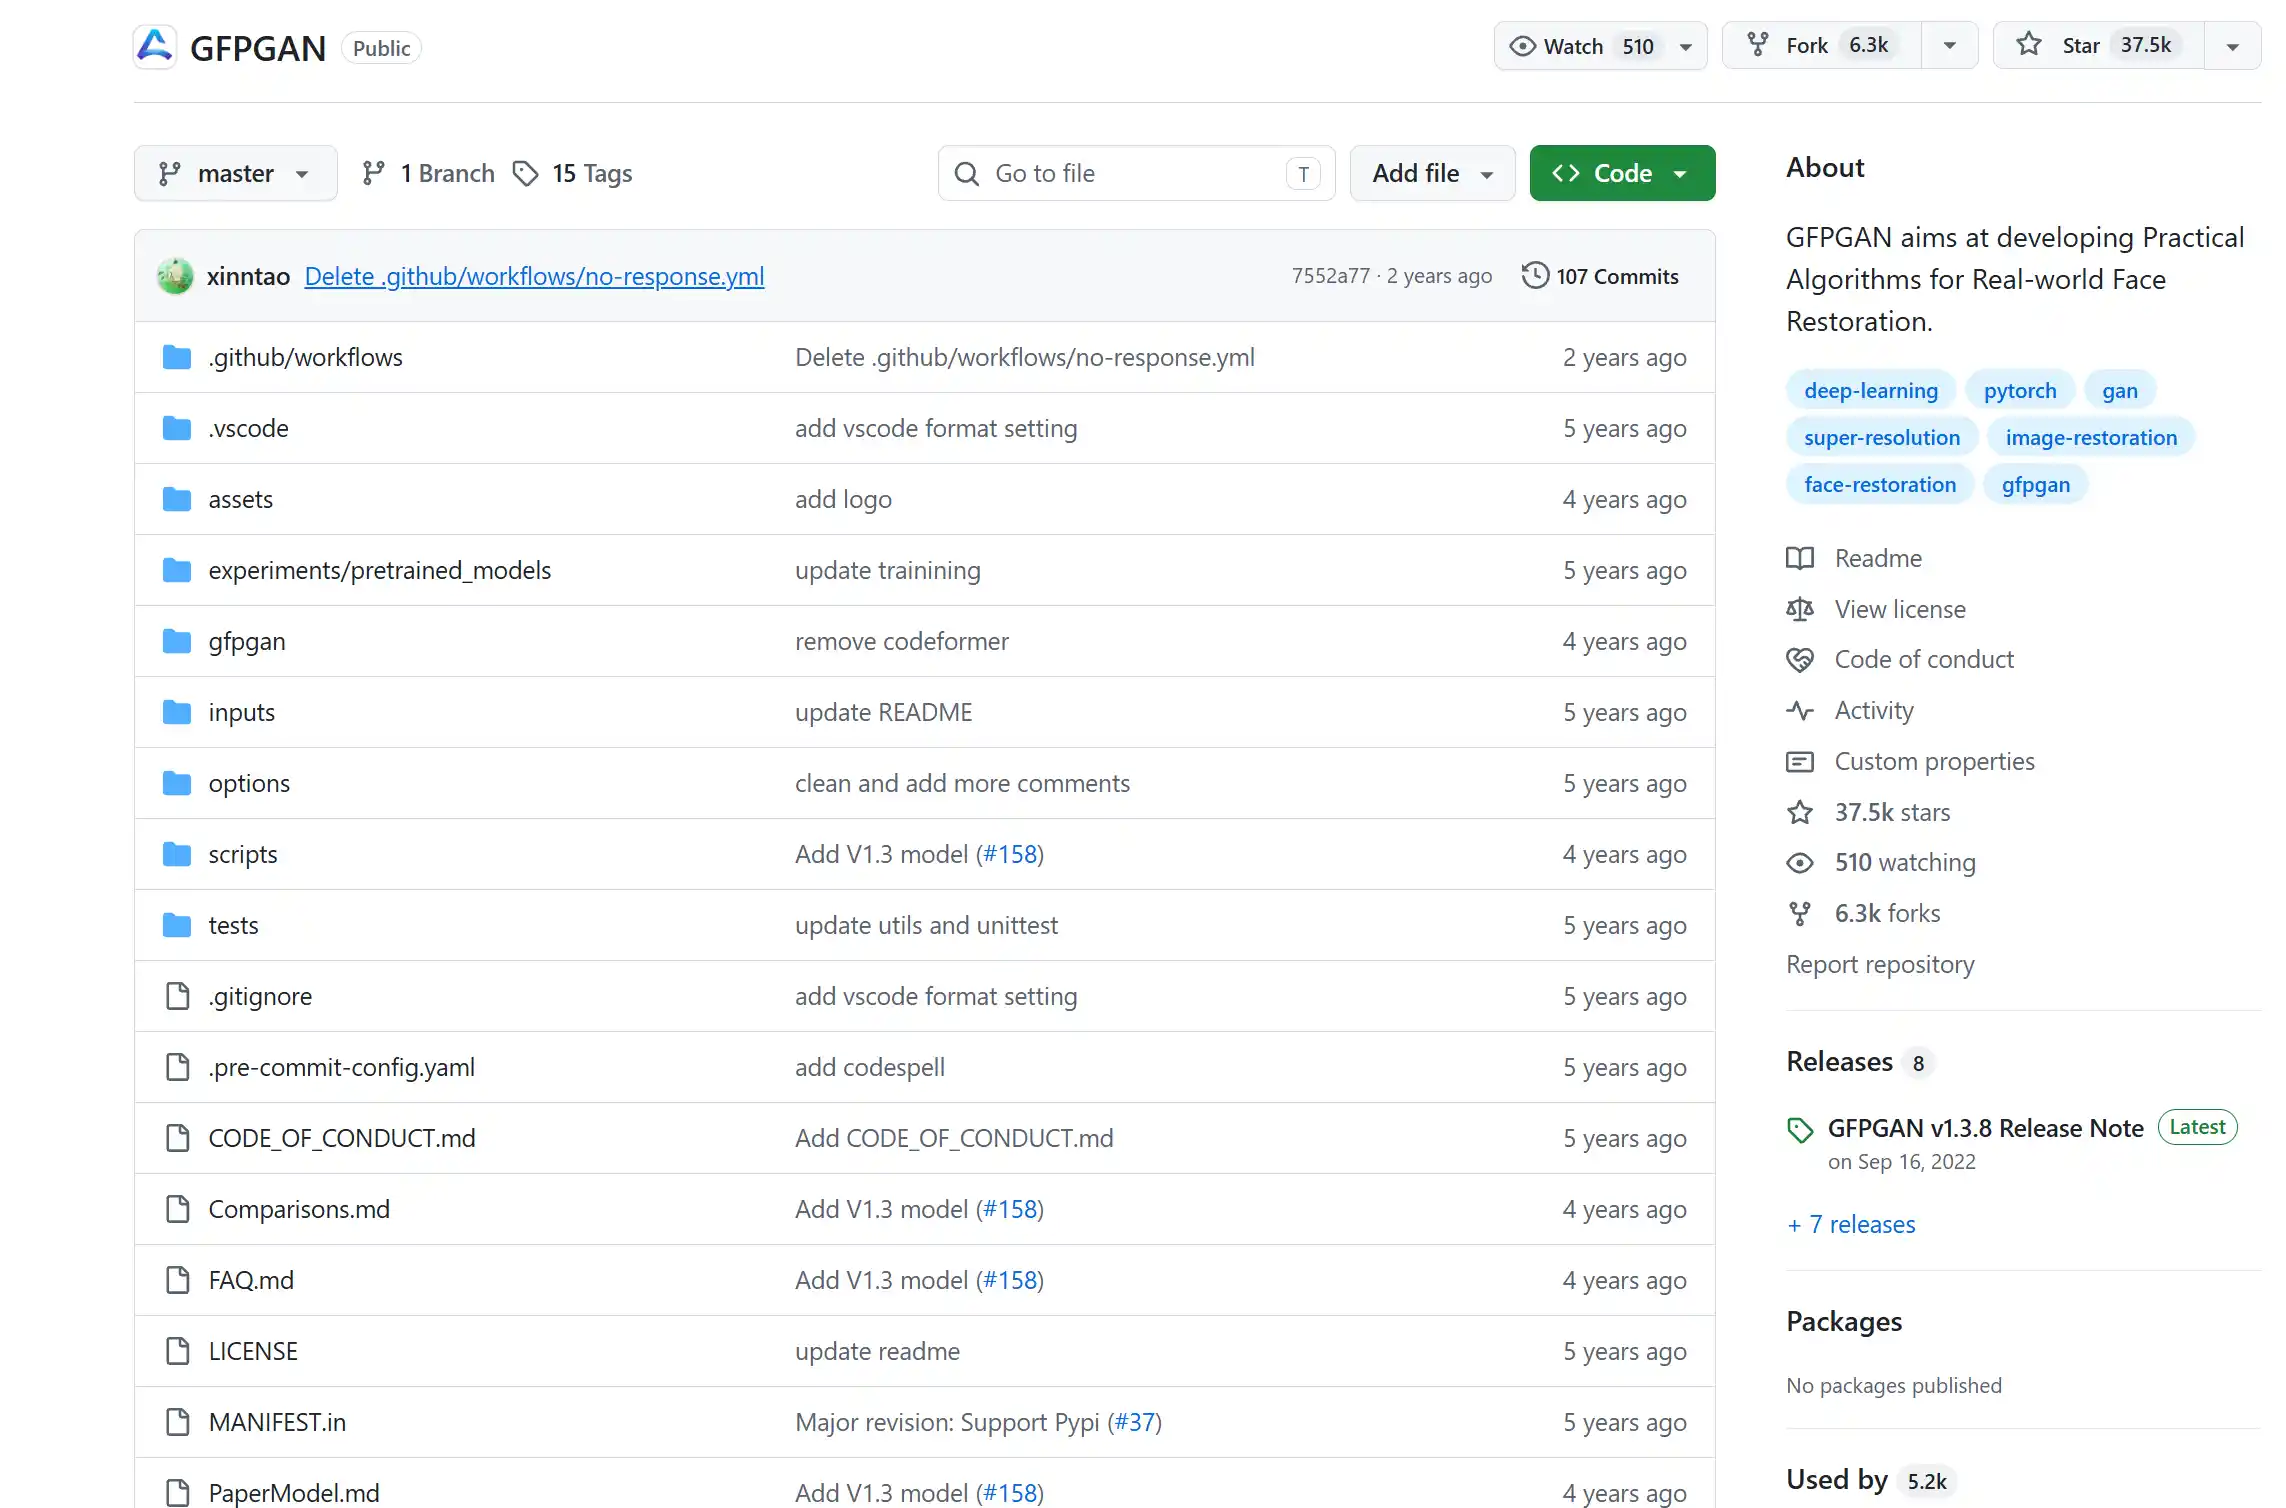Click the Readme book icon
The height and width of the screenshot is (1508, 2286).
[x=1800, y=558]
